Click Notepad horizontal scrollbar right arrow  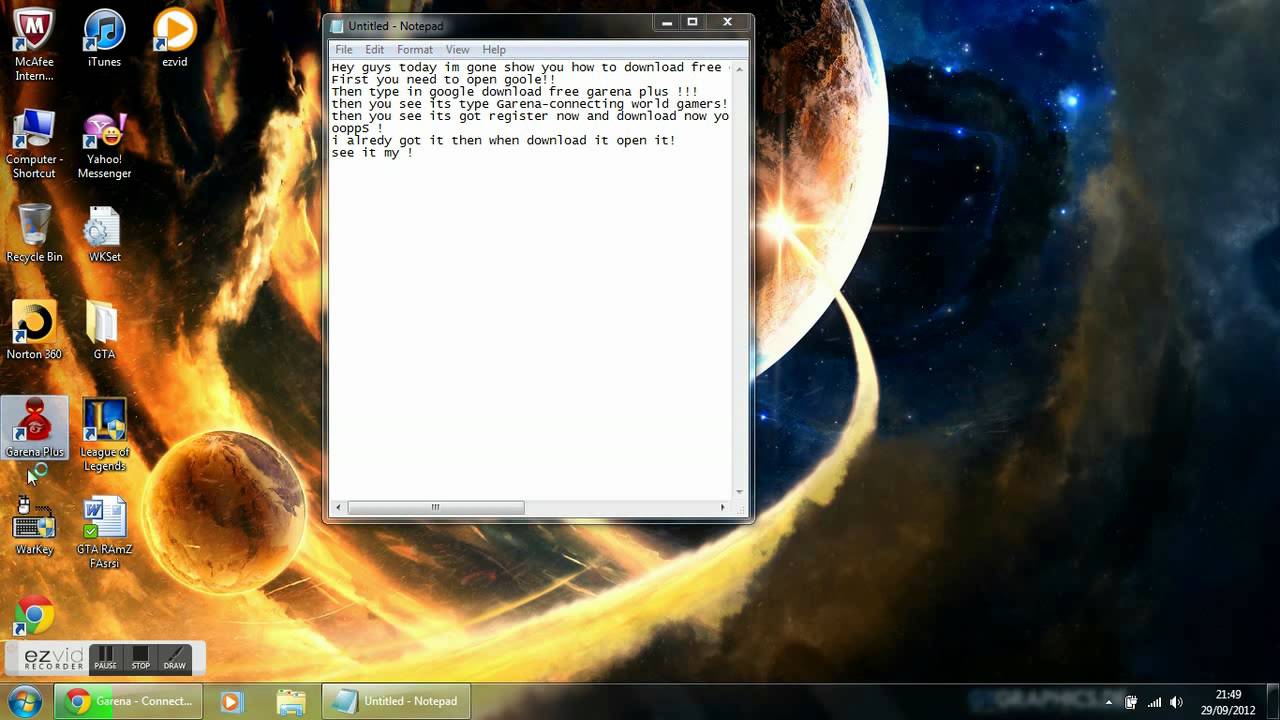tap(723, 508)
